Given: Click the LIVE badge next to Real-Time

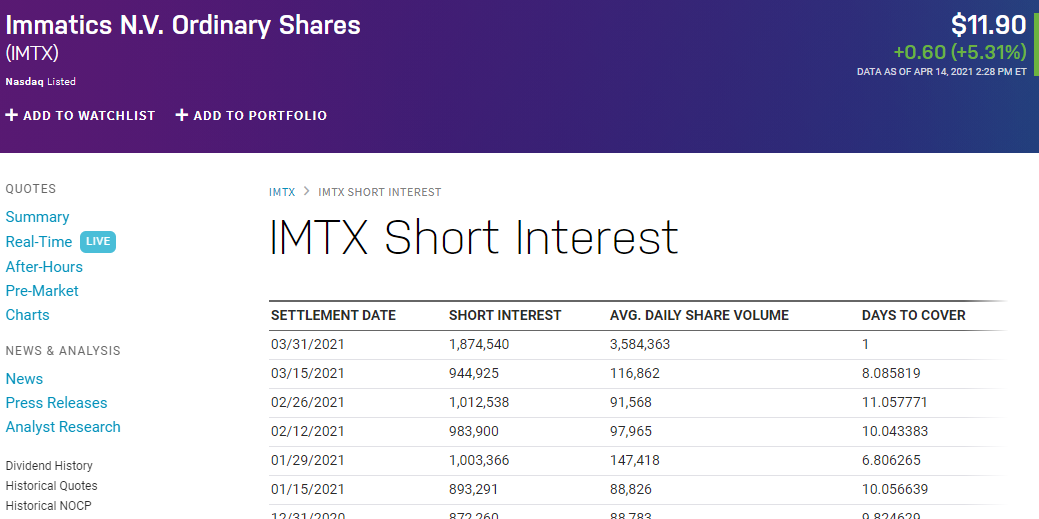Looking at the screenshot, I should click(x=98, y=242).
